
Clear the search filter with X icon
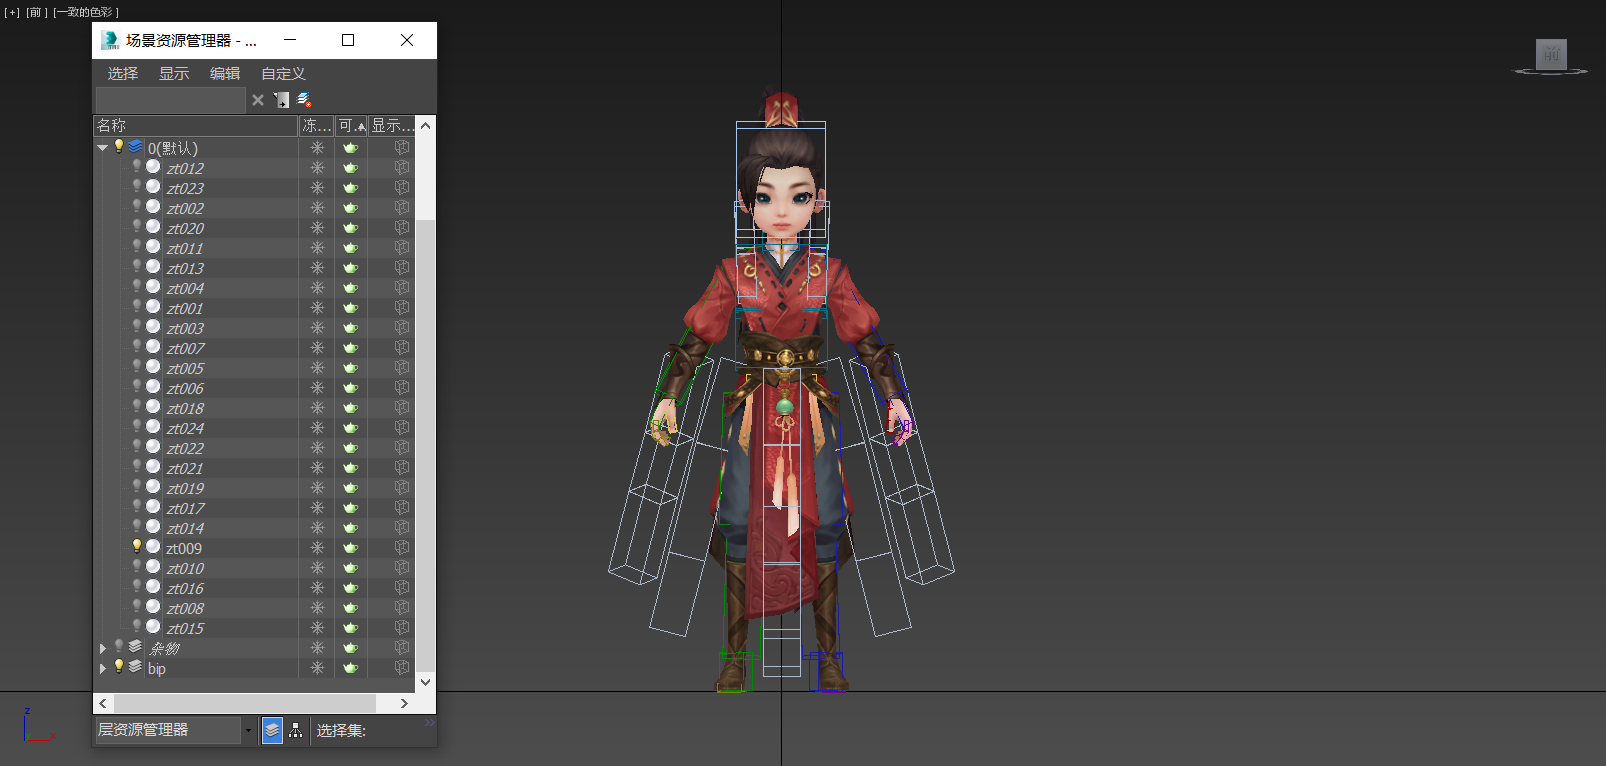pos(258,100)
